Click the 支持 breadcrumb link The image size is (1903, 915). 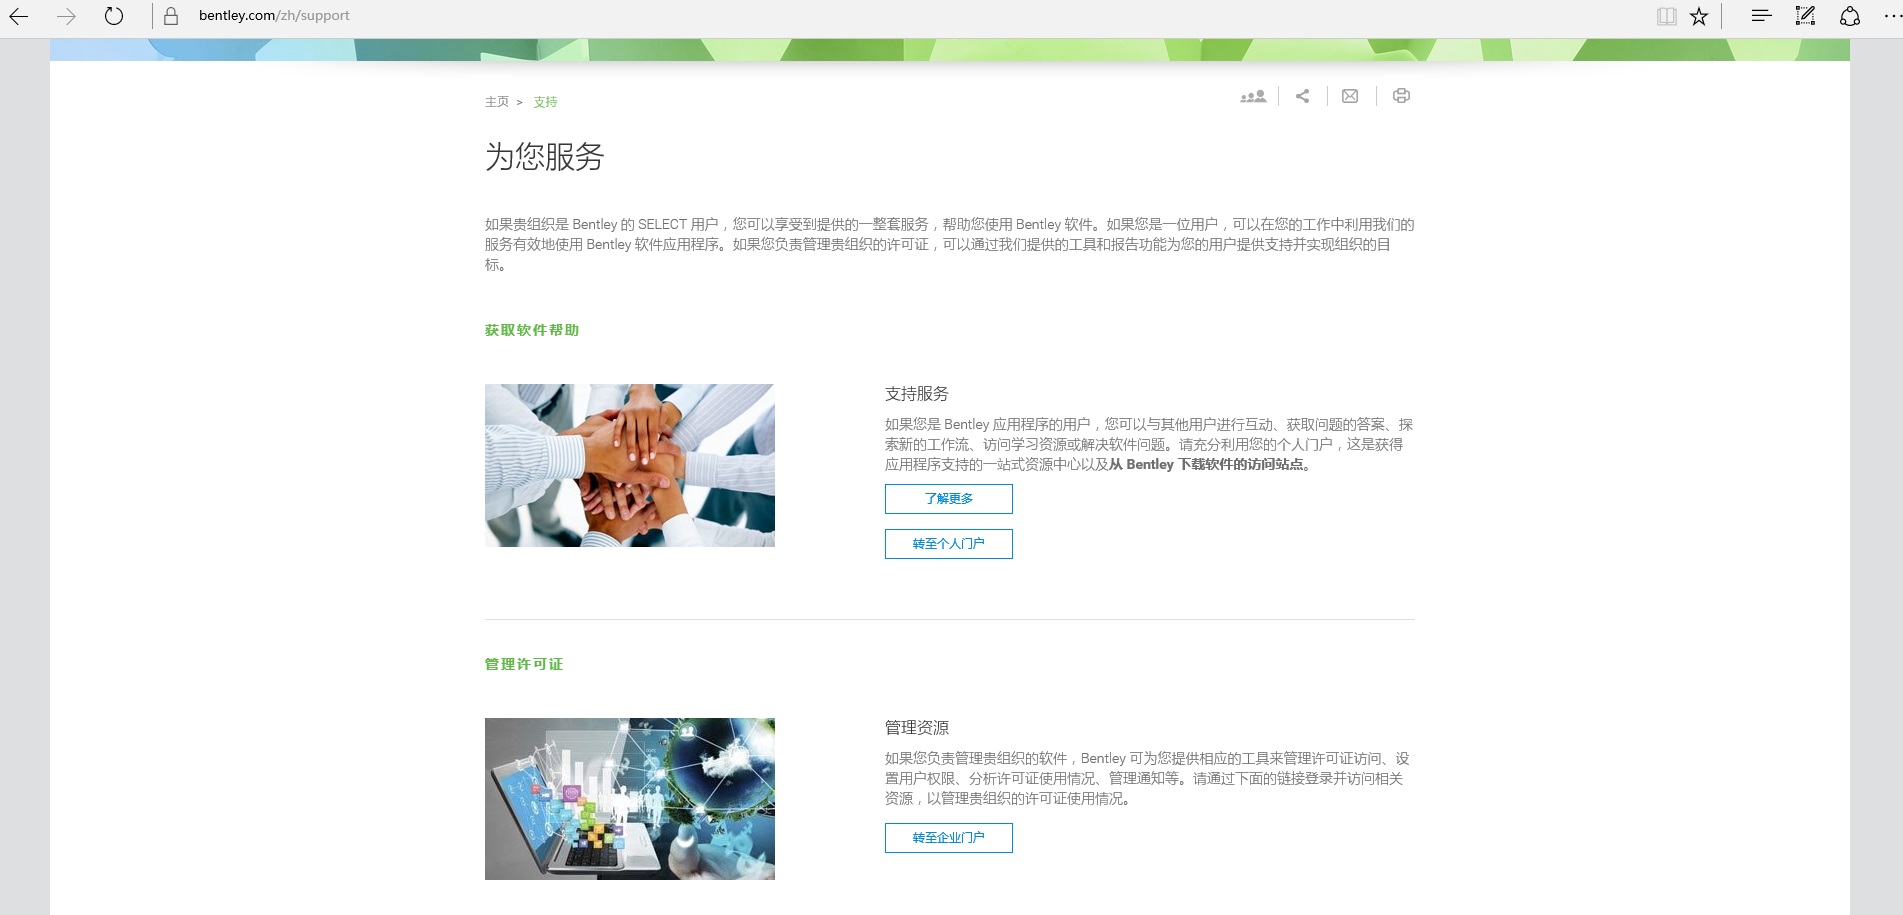(545, 102)
